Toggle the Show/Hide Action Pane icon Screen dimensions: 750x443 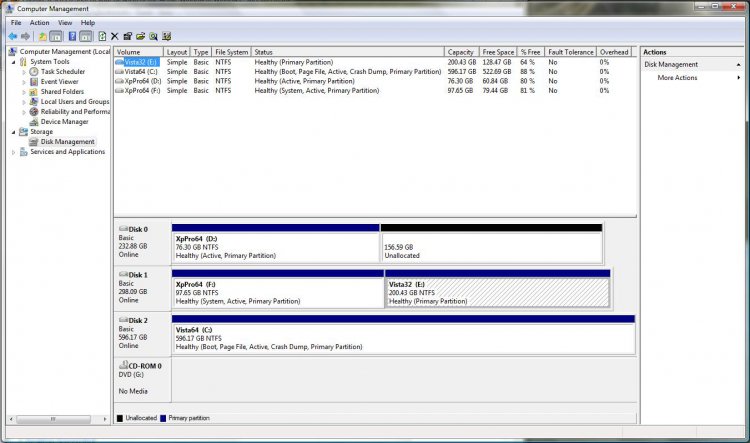point(86,36)
